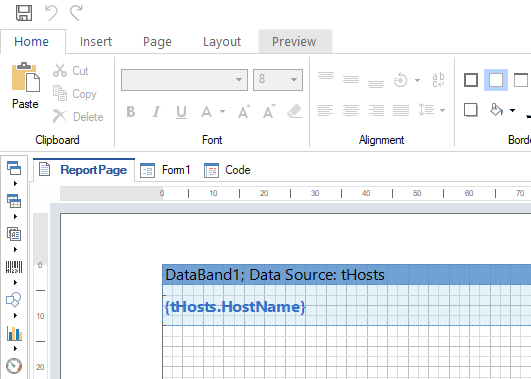The image size is (531, 379).
Task: Decrease font size with shrink icon
Action: pos(269,111)
